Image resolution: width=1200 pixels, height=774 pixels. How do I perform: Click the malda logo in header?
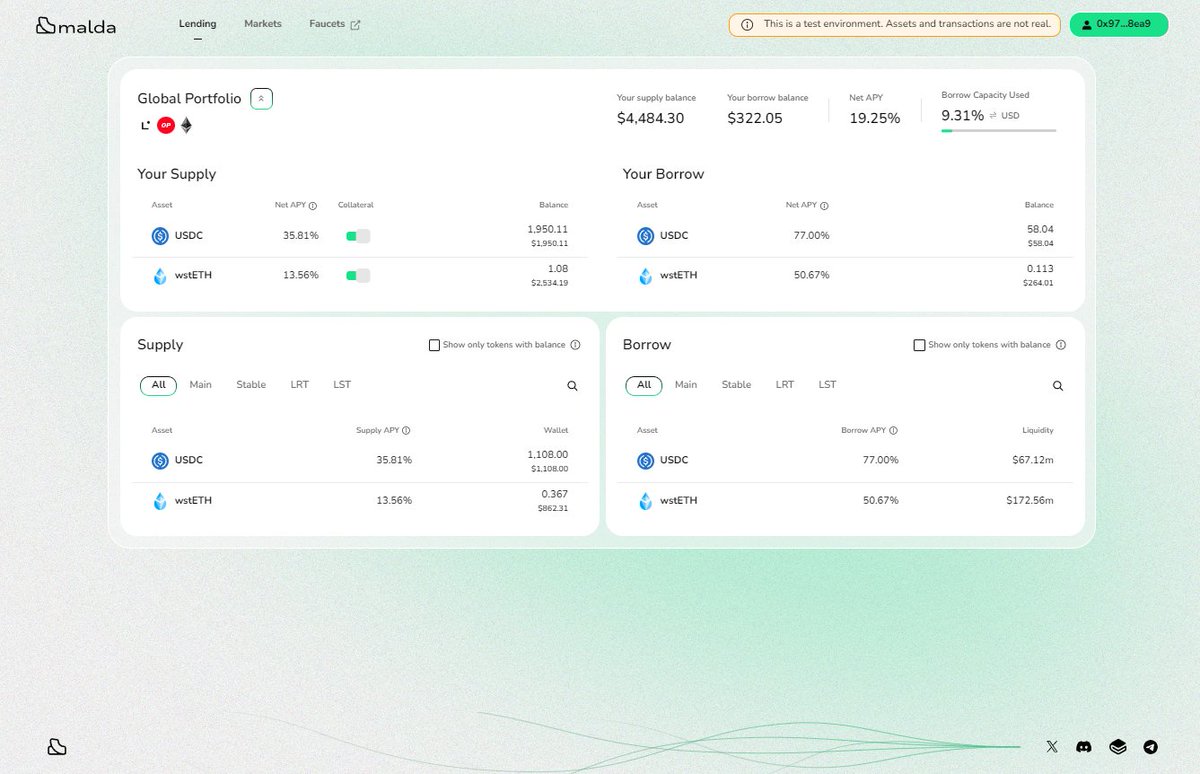pyautogui.click(x=76, y=26)
